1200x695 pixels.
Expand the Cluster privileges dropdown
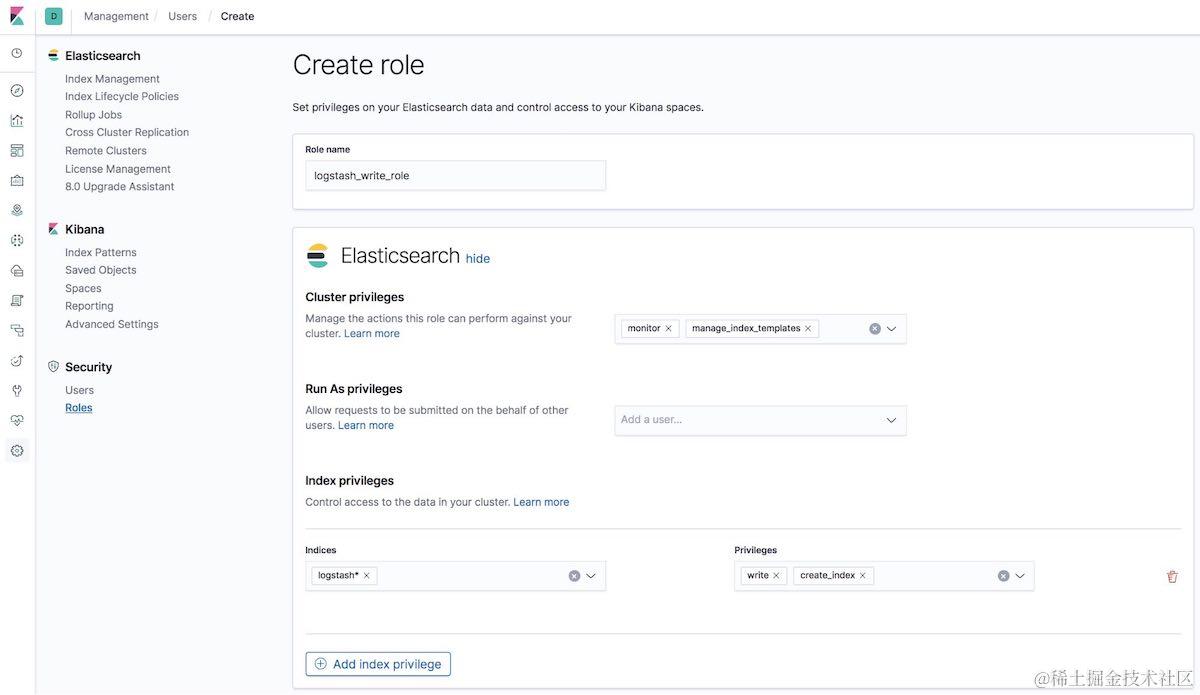point(892,328)
